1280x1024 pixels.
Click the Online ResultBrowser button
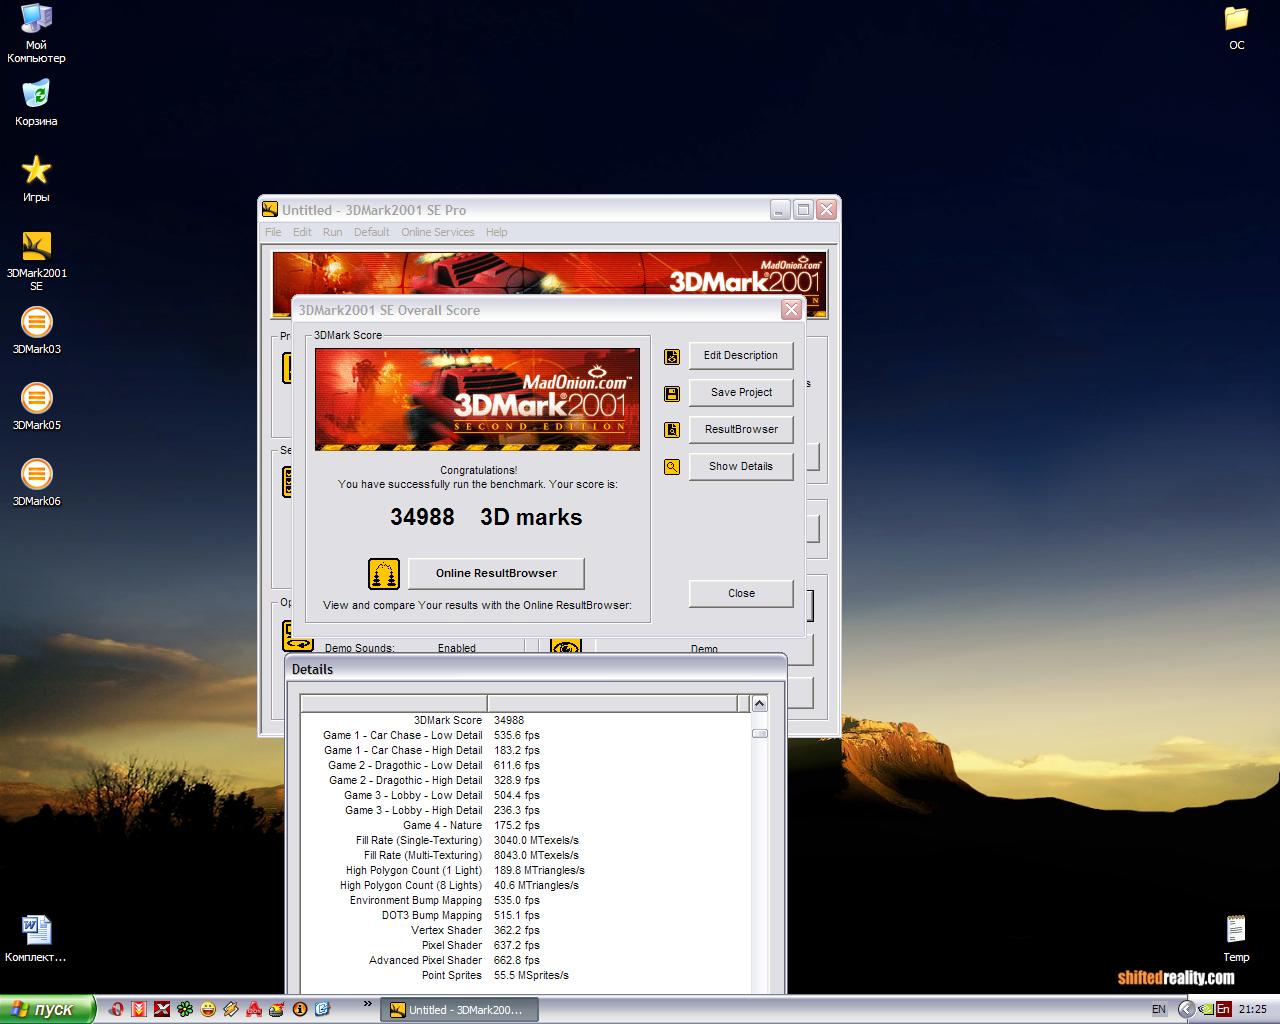point(496,574)
